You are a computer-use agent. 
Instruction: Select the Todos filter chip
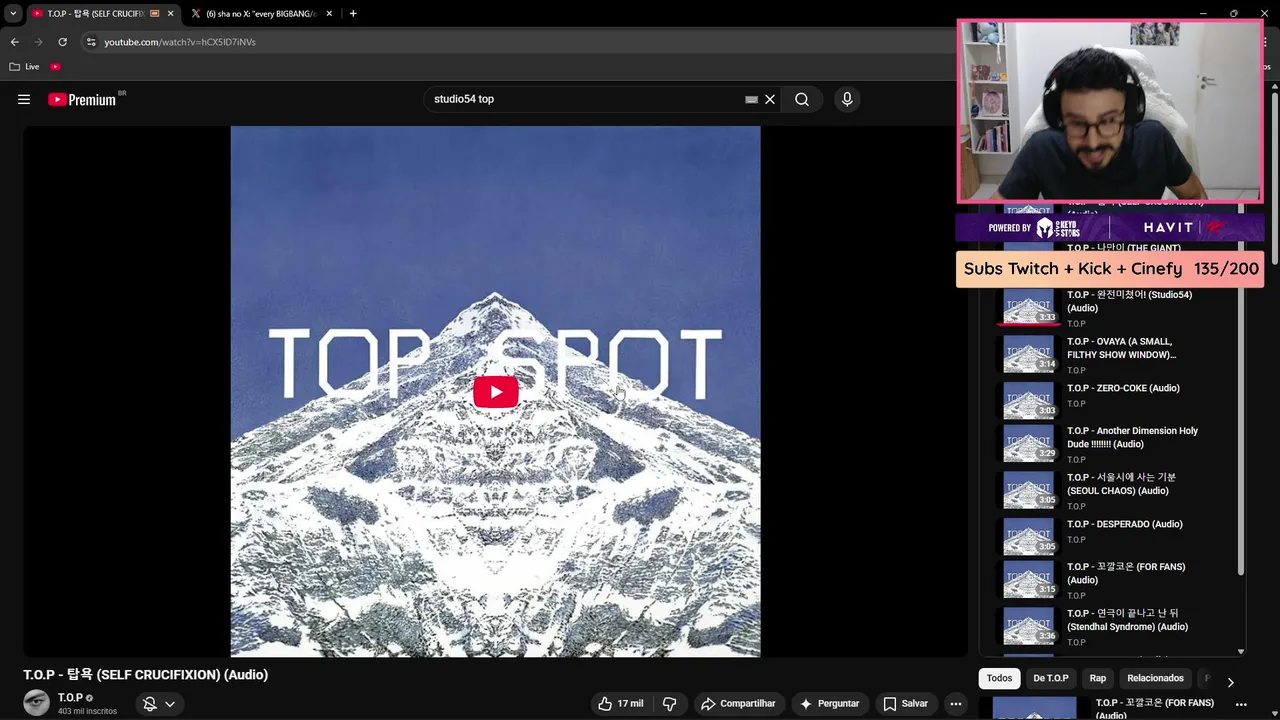click(x=999, y=678)
